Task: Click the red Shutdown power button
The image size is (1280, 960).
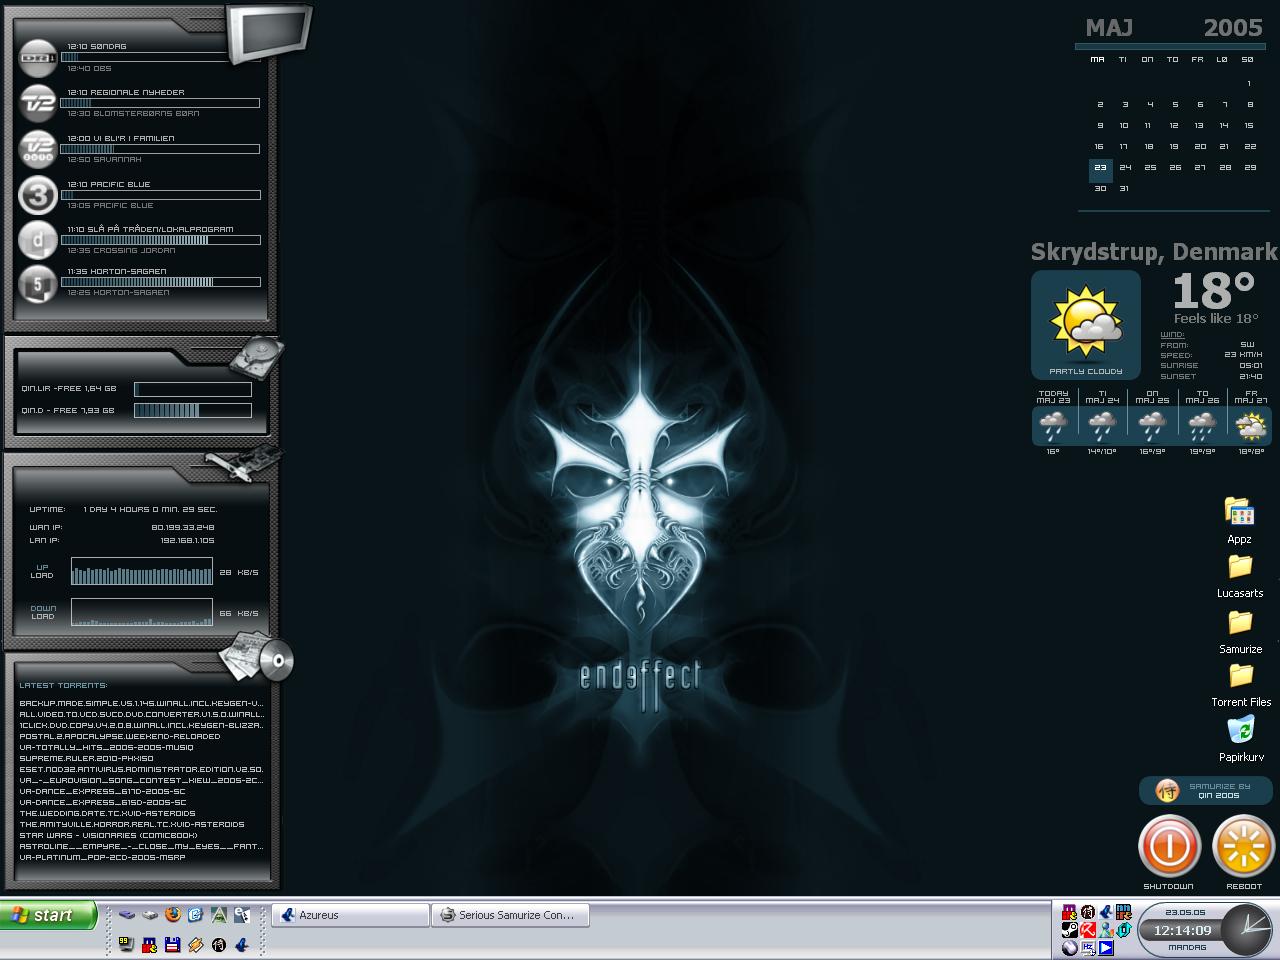Action: (1169, 846)
